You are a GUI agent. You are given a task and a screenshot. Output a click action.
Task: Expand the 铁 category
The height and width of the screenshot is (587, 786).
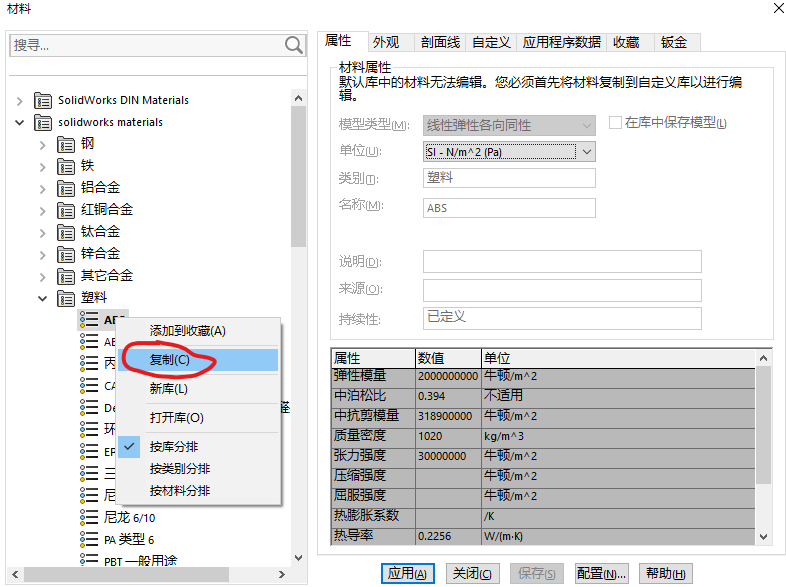click(x=43, y=167)
